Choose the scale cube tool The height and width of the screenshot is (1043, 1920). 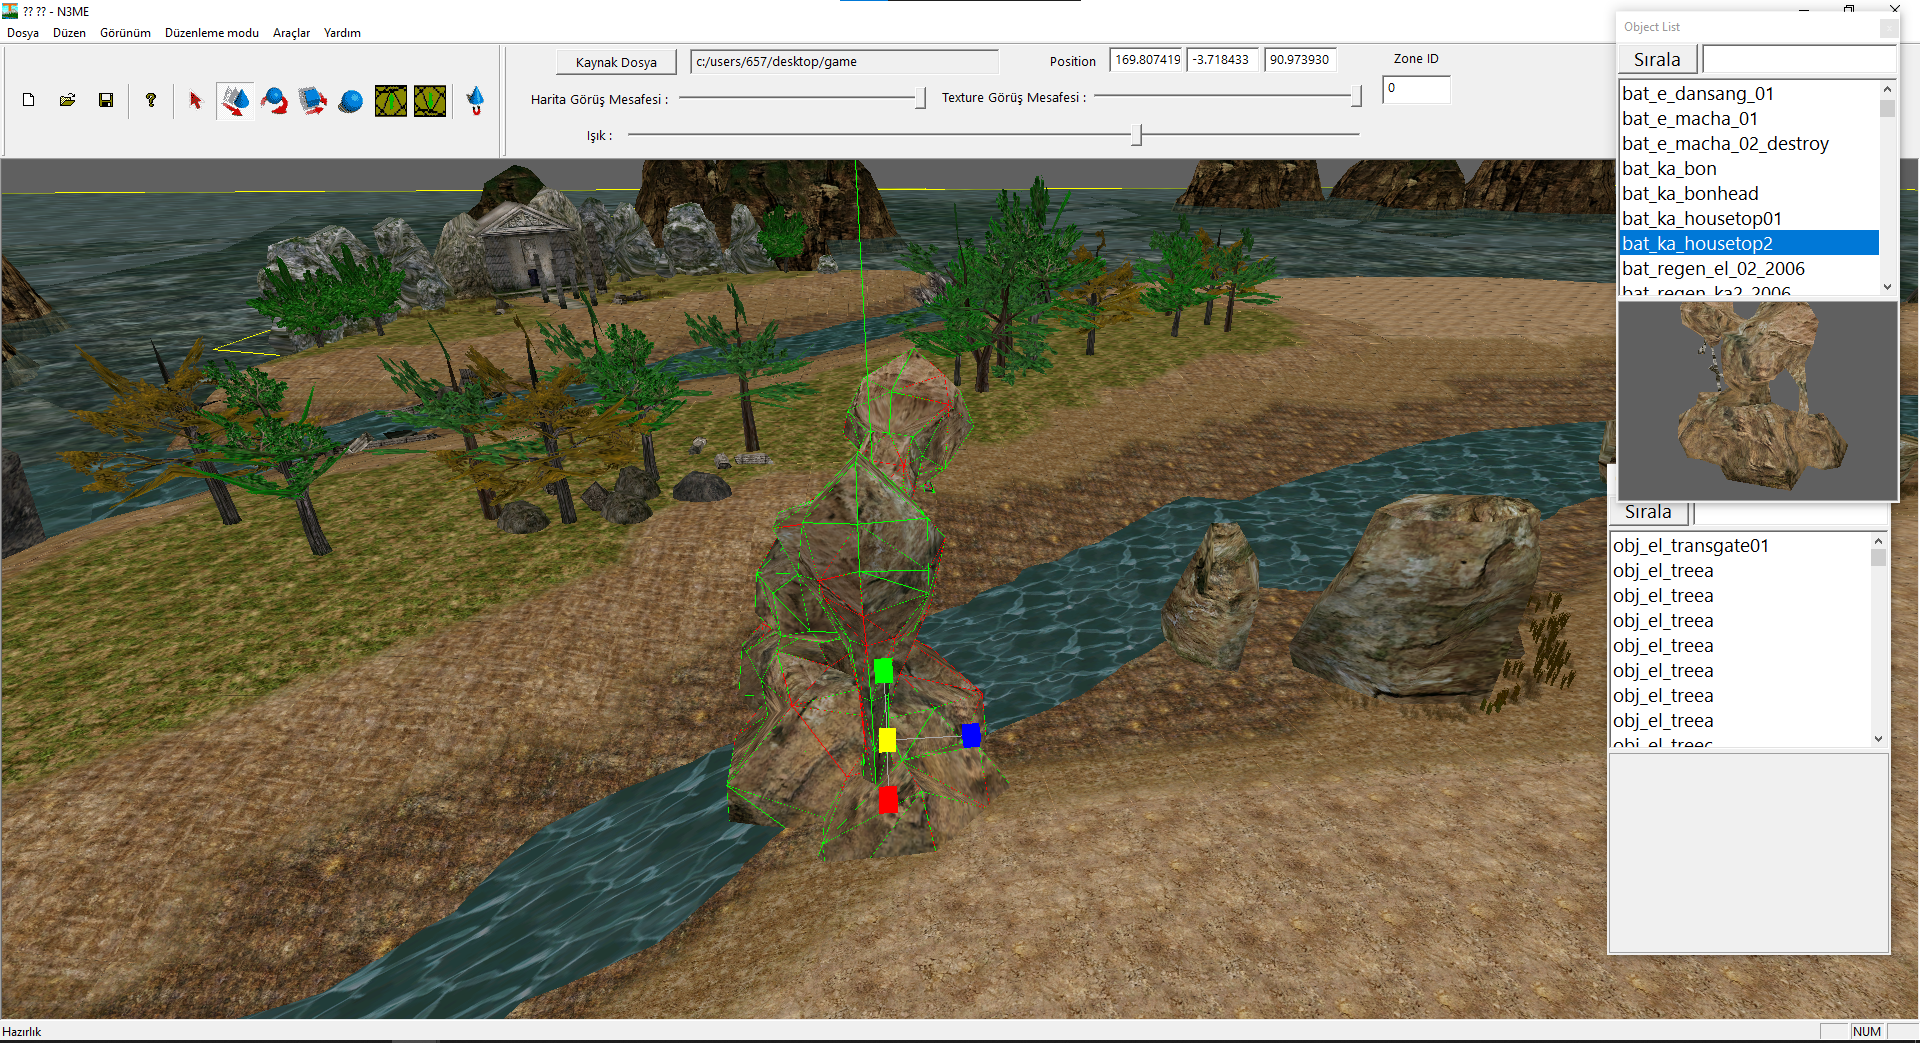(x=312, y=101)
